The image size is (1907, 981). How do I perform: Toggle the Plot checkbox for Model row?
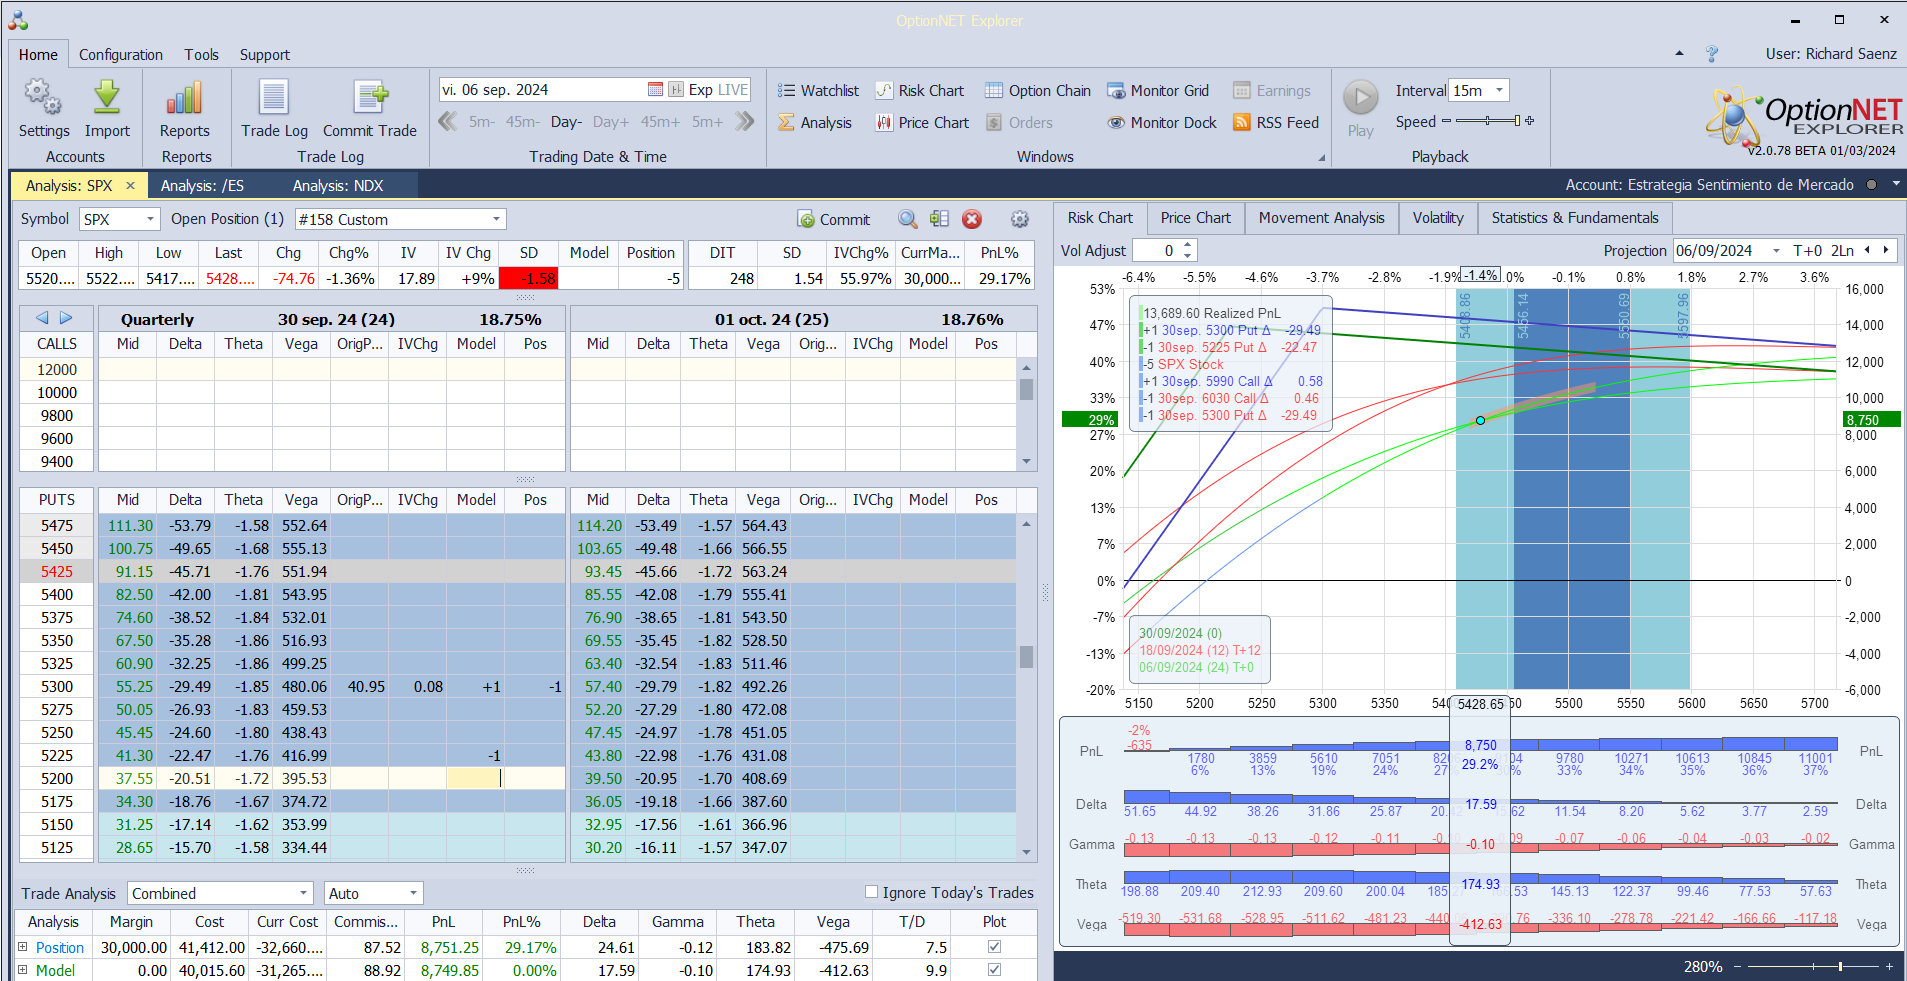point(994,969)
